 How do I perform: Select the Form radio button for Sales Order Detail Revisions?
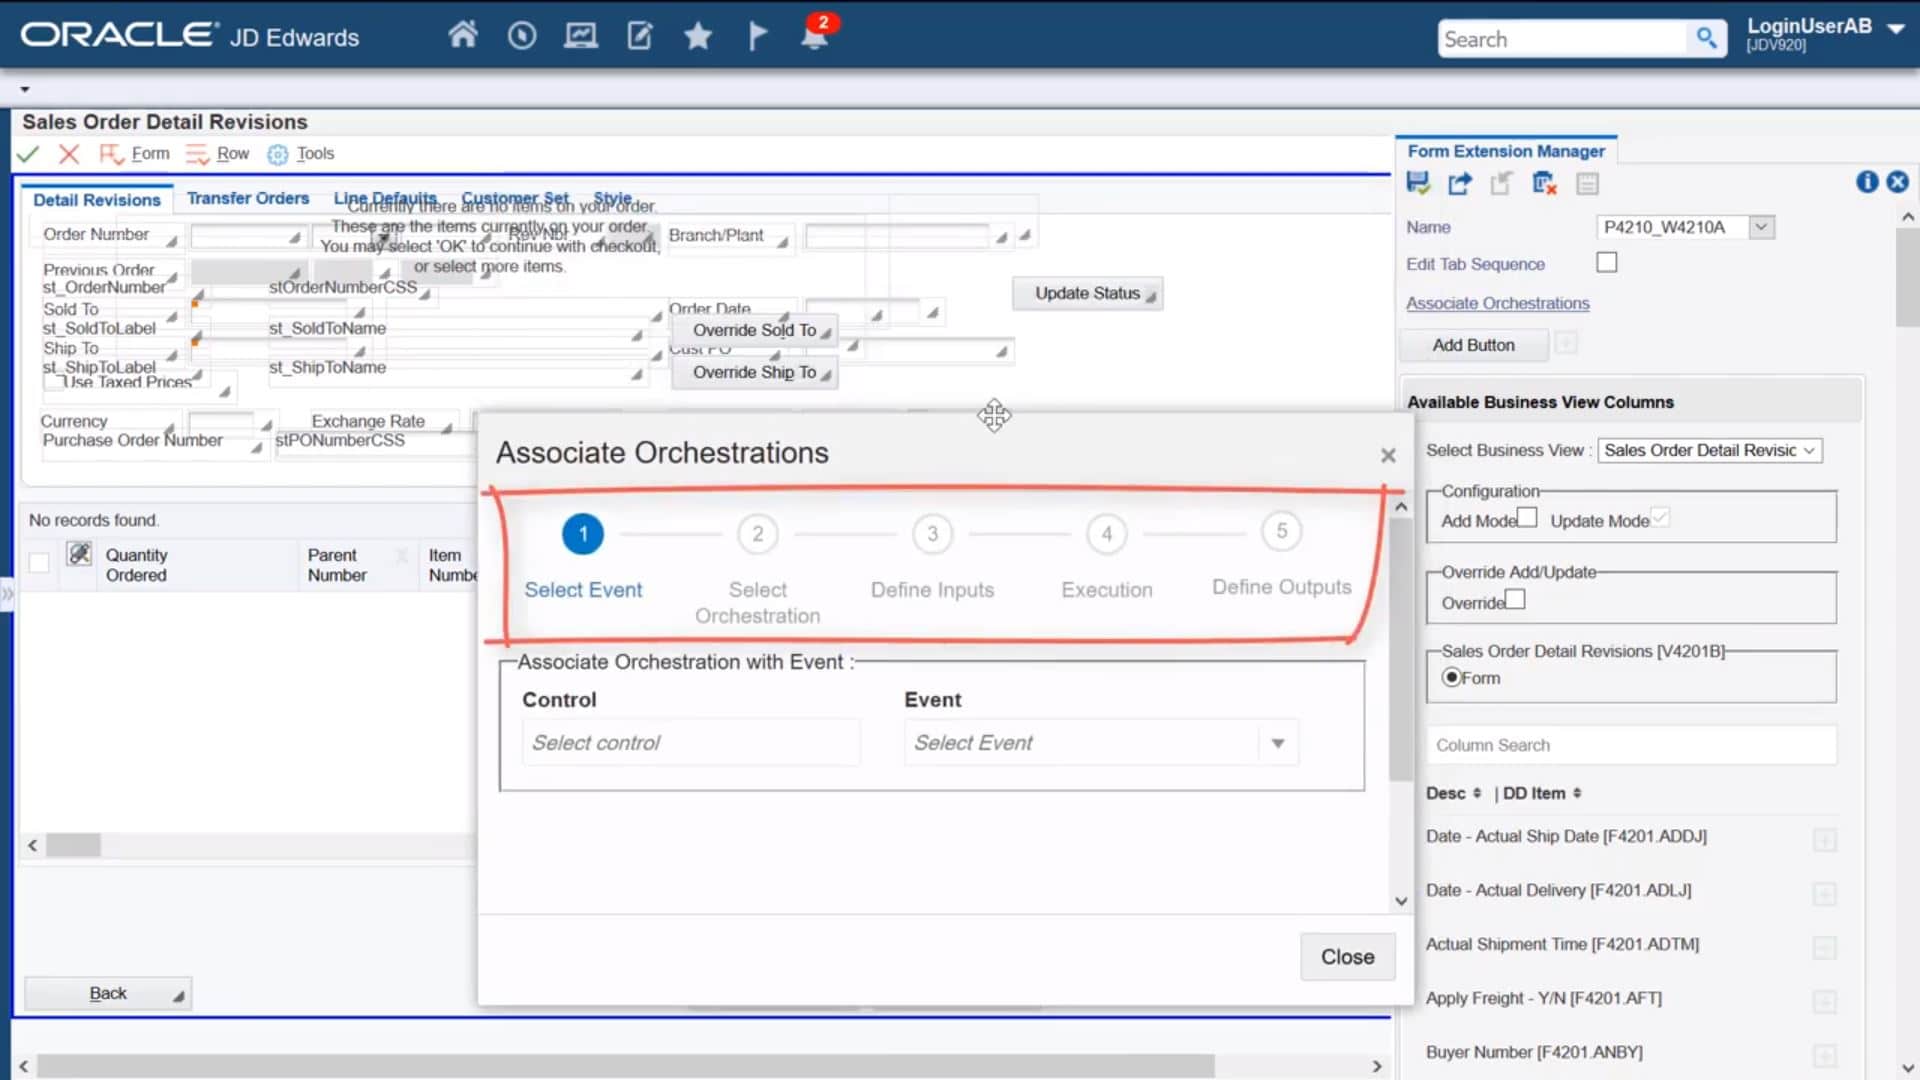coord(1452,677)
